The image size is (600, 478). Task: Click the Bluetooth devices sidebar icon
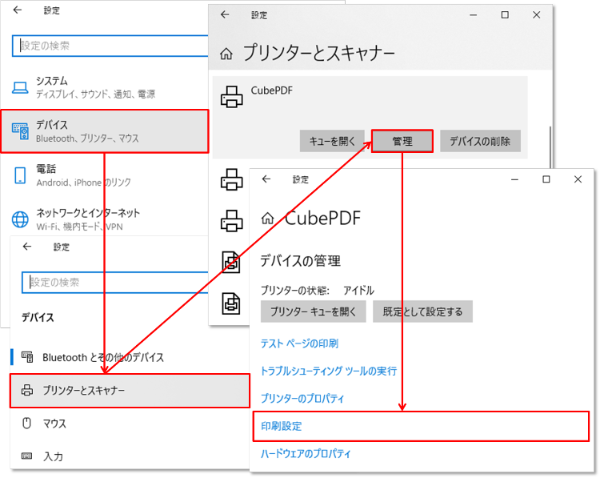click(27, 357)
